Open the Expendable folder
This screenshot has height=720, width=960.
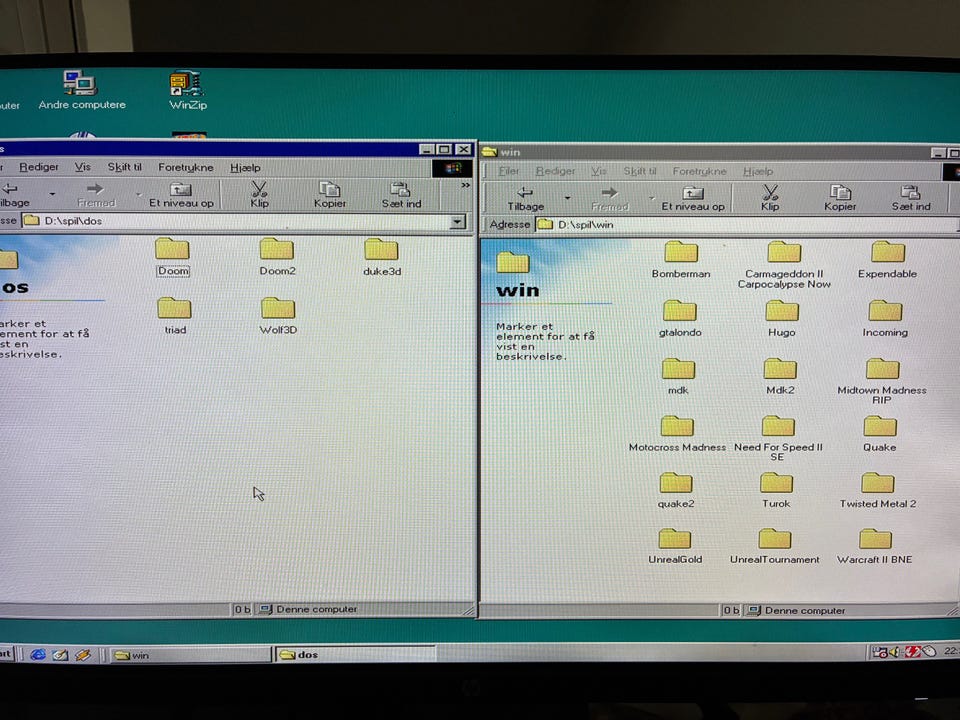888,260
